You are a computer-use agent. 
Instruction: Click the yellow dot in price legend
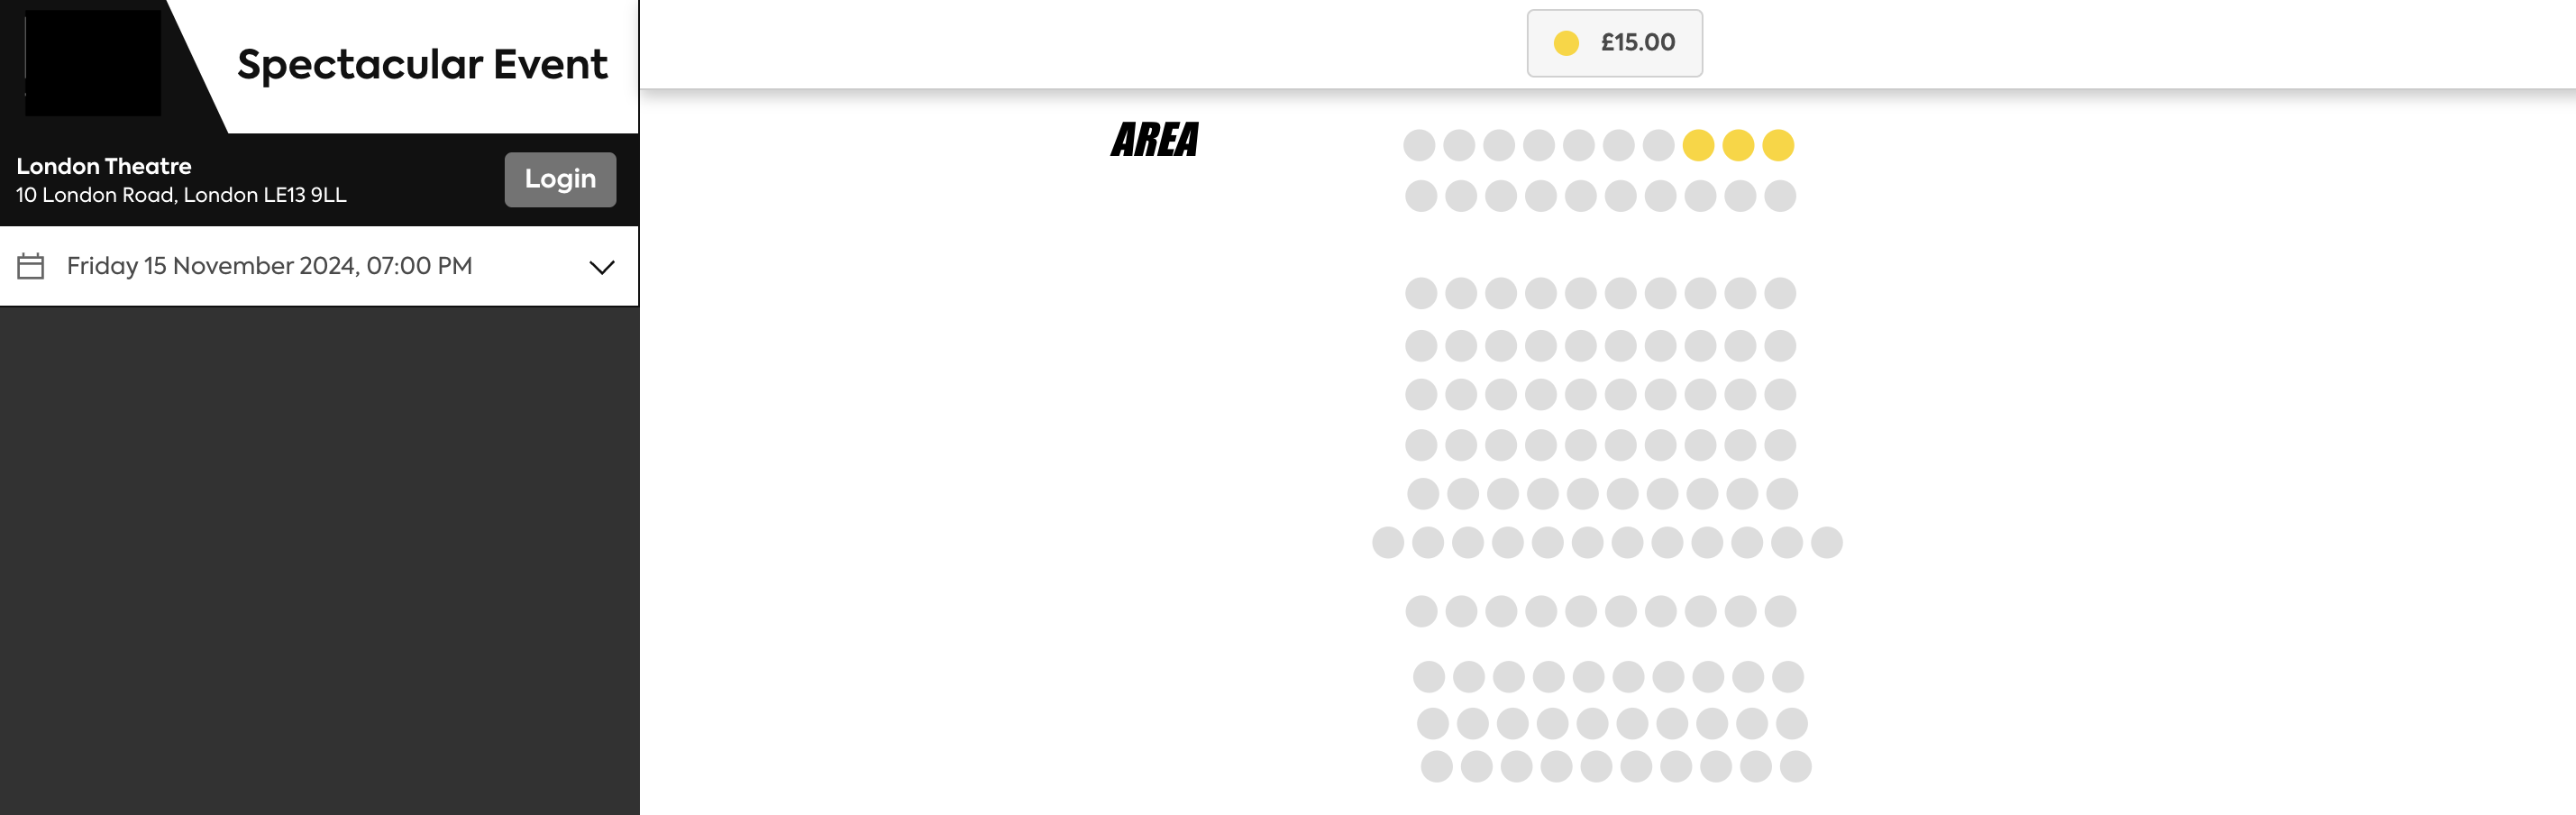[1566, 43]
